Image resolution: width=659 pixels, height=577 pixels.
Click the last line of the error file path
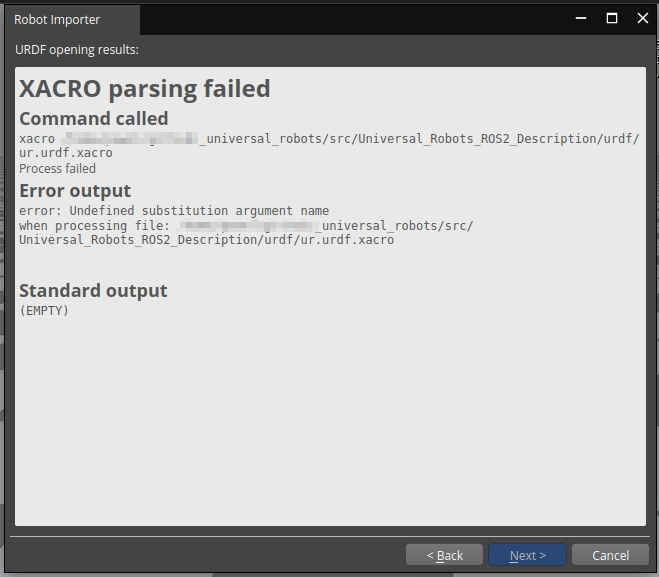[x=206, y=240]
